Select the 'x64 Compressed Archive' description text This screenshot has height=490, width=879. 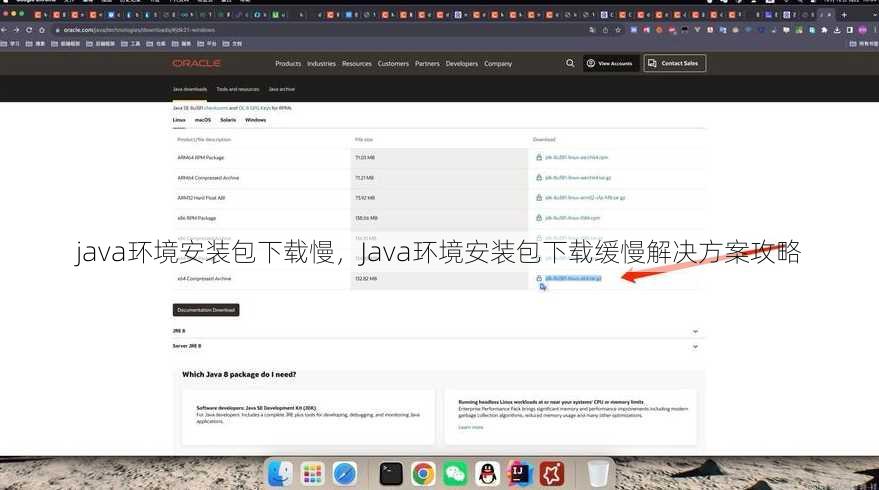click(x=204, y=279)
